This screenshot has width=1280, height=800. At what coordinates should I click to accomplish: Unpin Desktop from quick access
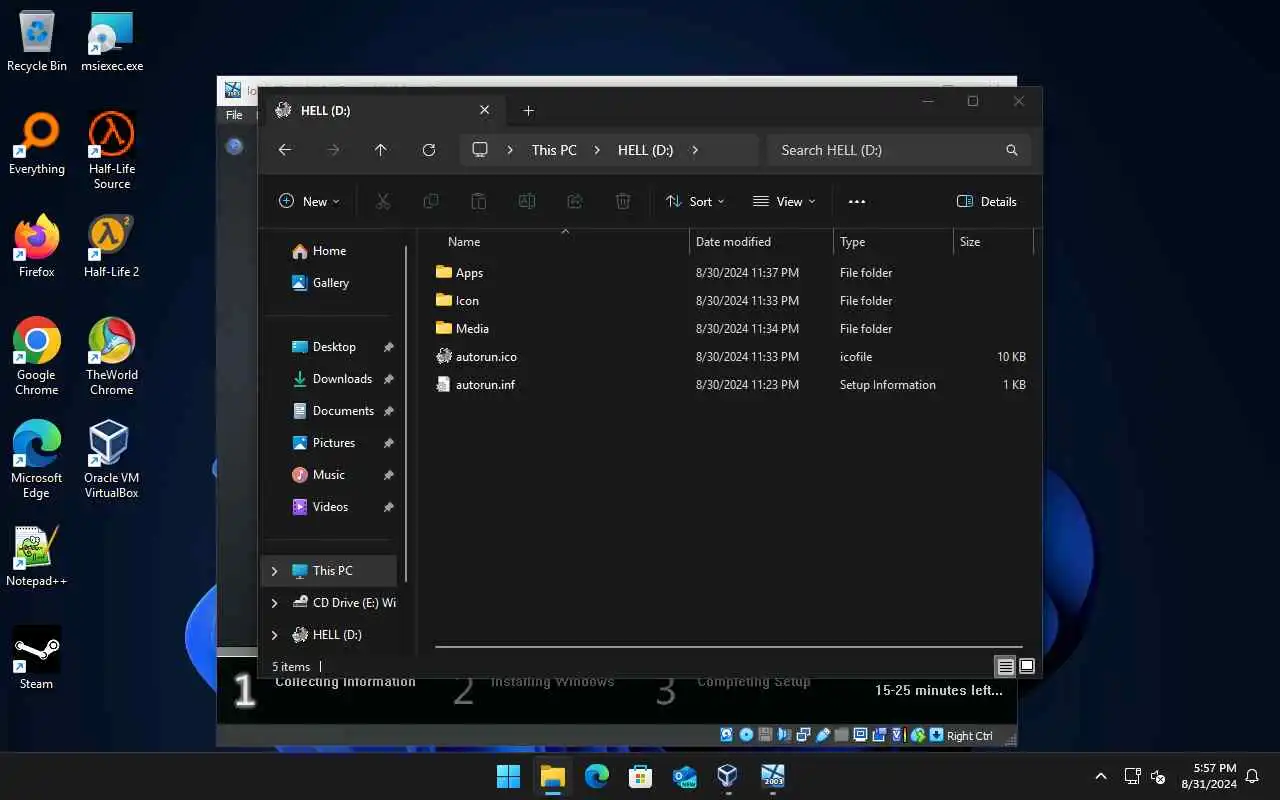click(389, 347)
